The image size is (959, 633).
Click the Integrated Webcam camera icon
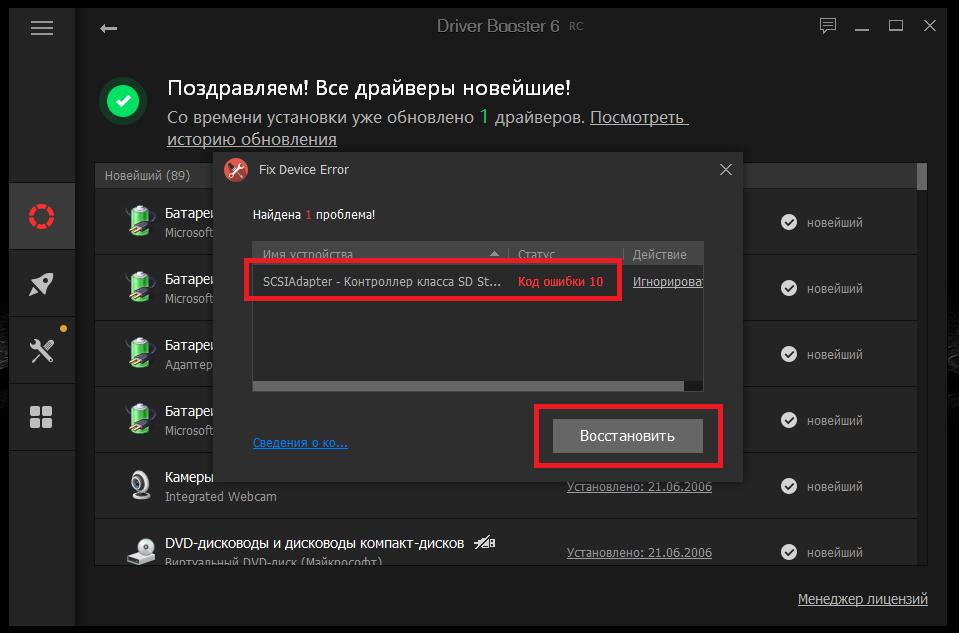pyautogui.click(x=141, y=486)
